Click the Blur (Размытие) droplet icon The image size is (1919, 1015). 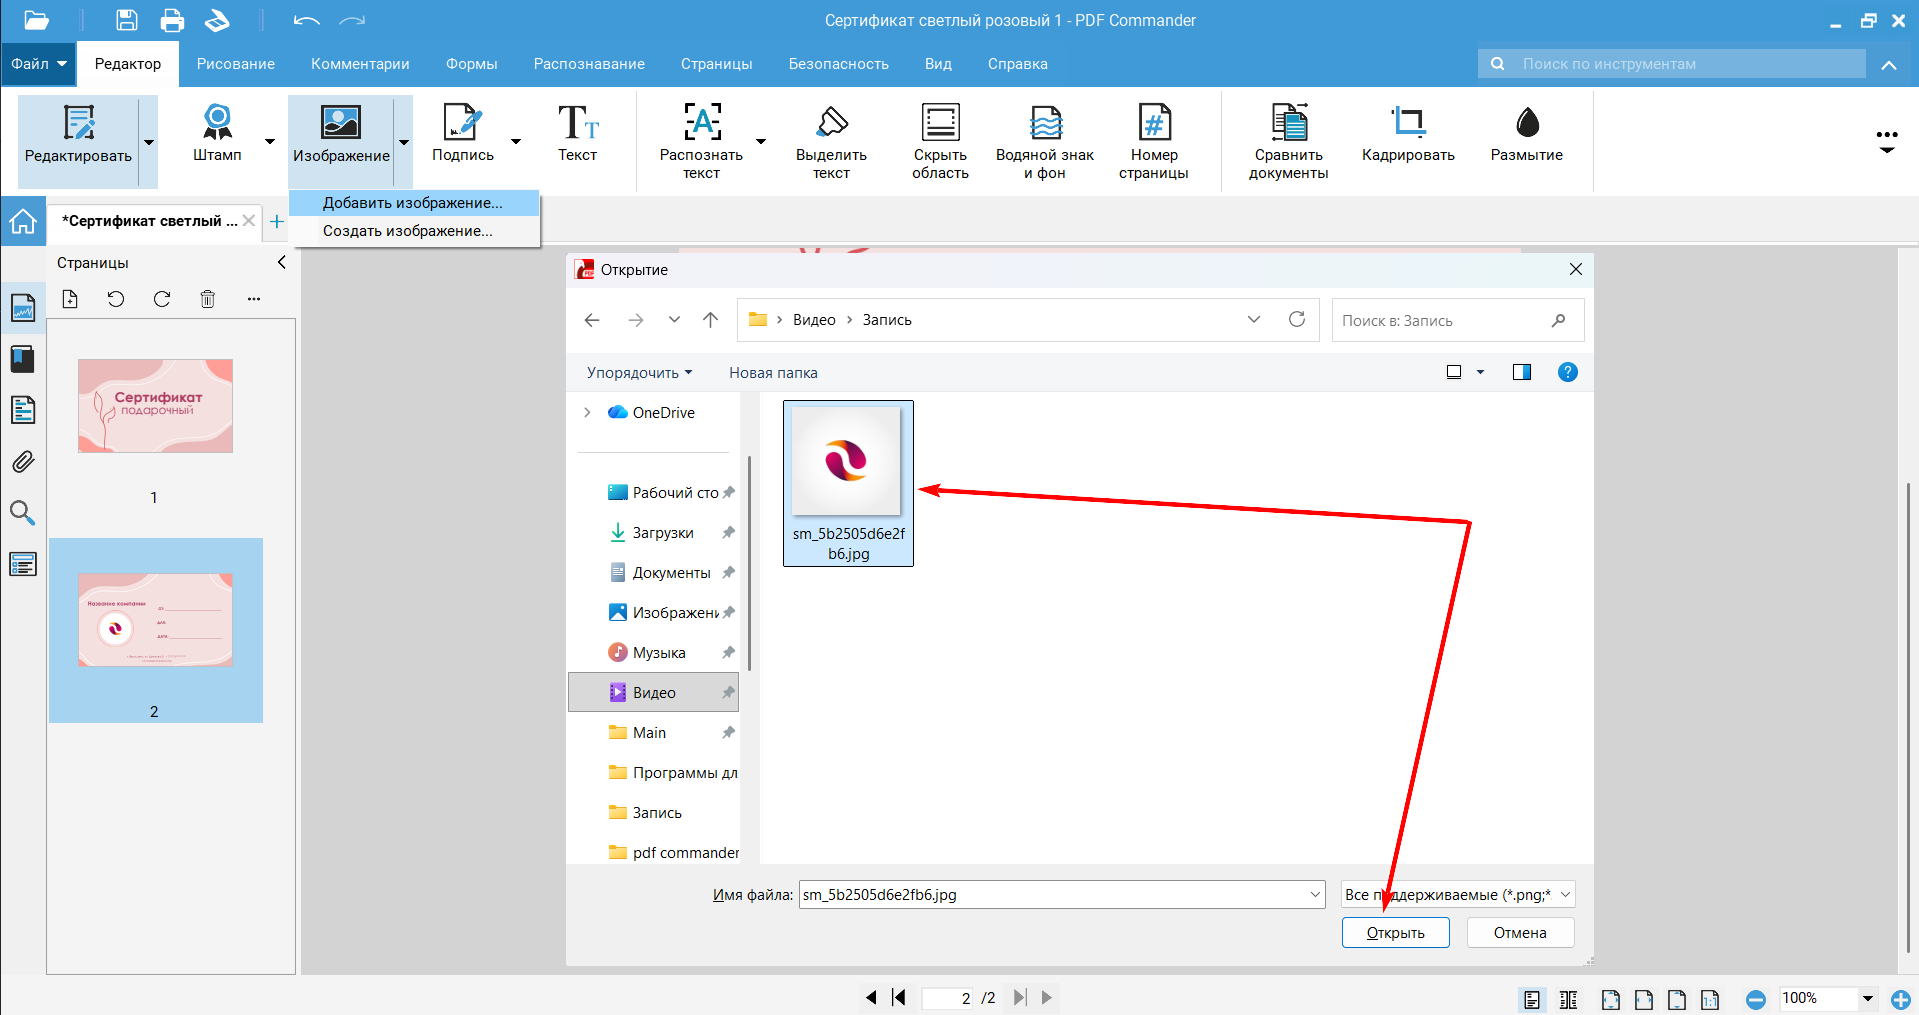coord(1526,123)
